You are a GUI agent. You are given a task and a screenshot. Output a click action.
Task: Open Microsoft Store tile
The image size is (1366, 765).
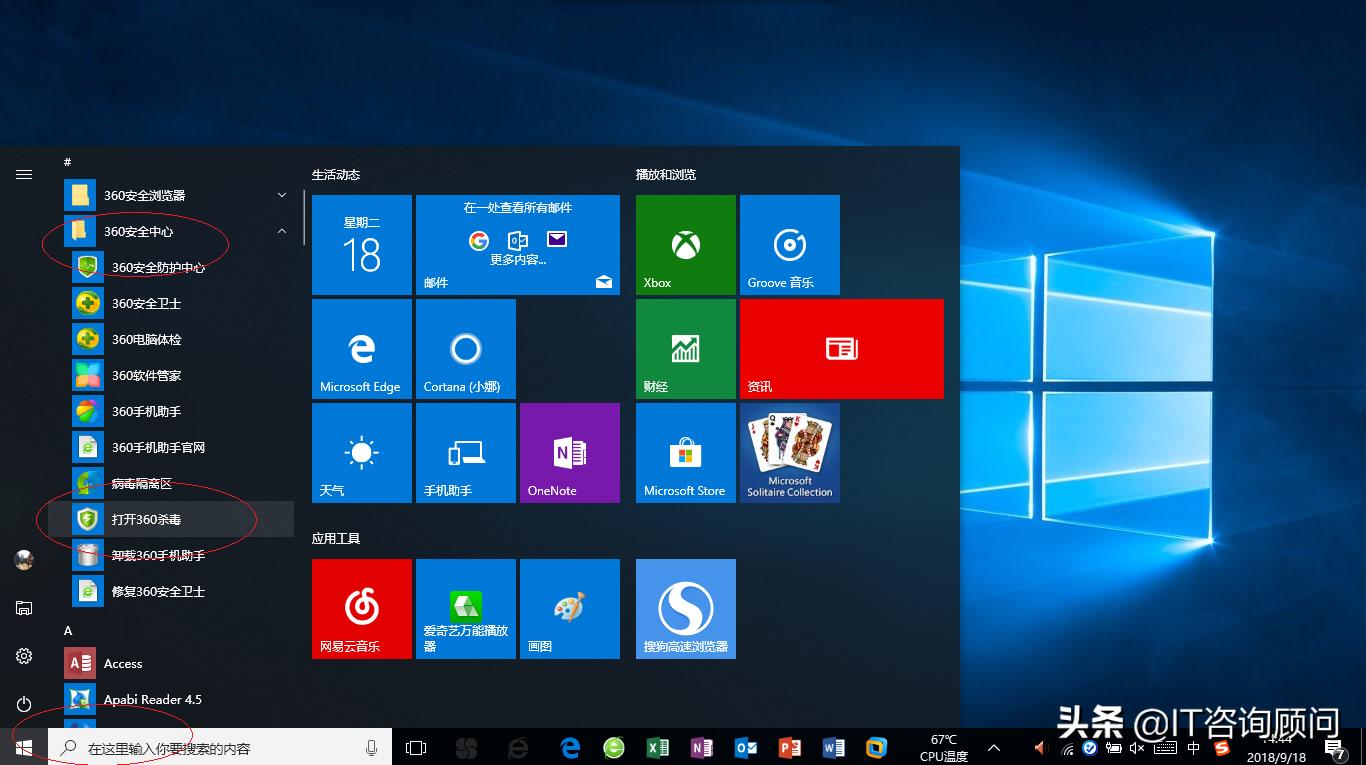(685, 453)
